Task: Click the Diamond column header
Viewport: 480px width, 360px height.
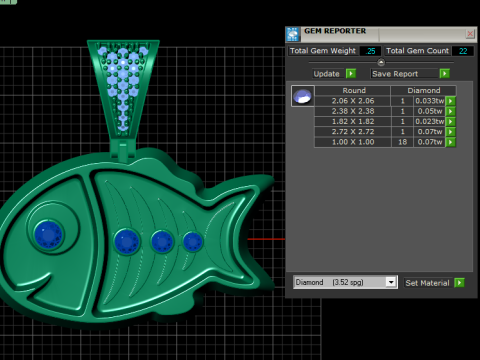Action: [x=424, y=90]
